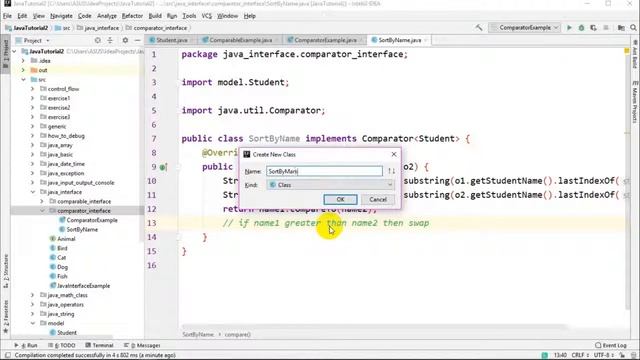640x360 pixels.
Task: Click Run with Coverage icon
Action: pos(593,28)
